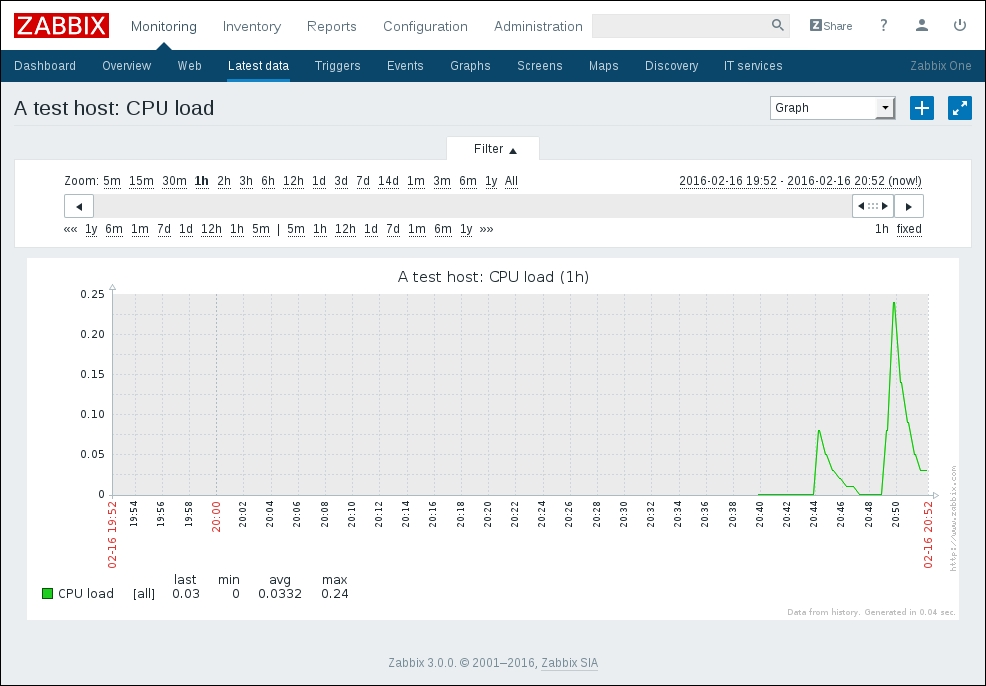Open the Configuration menu
This screenshot has height=686, width=986.
pos(425,26)
